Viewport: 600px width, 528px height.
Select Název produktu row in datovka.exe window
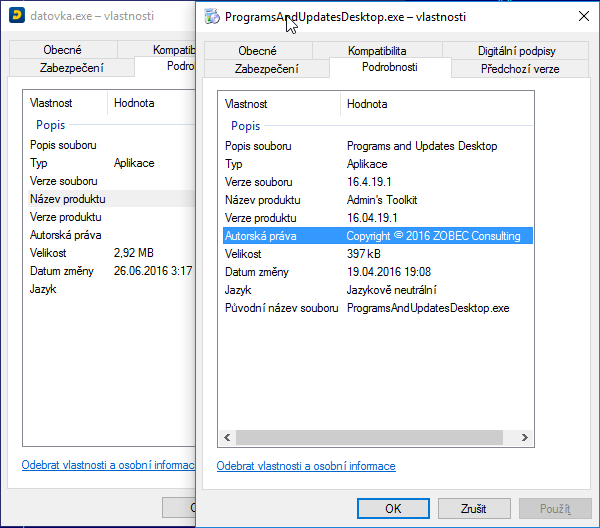click(112, 199)
